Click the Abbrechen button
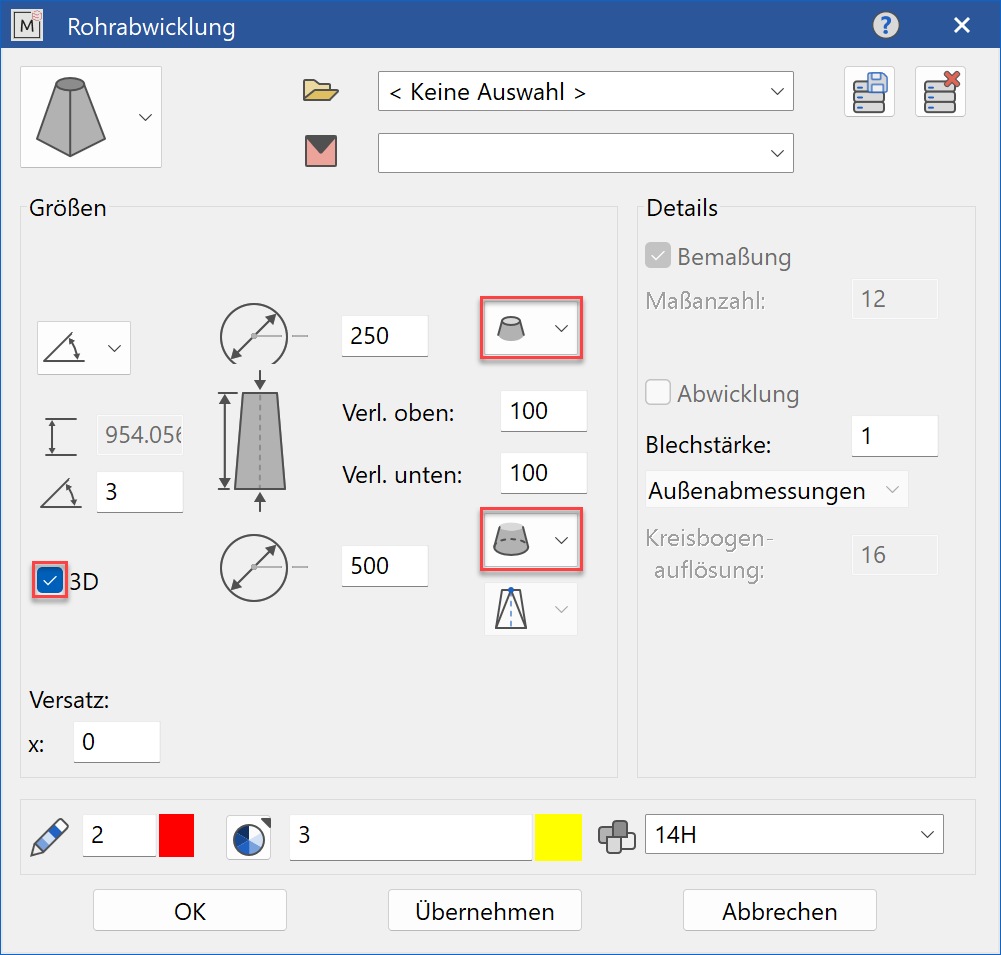Image resolution: width=1001 pixels, height=955 pixels. tap(779, 910)
